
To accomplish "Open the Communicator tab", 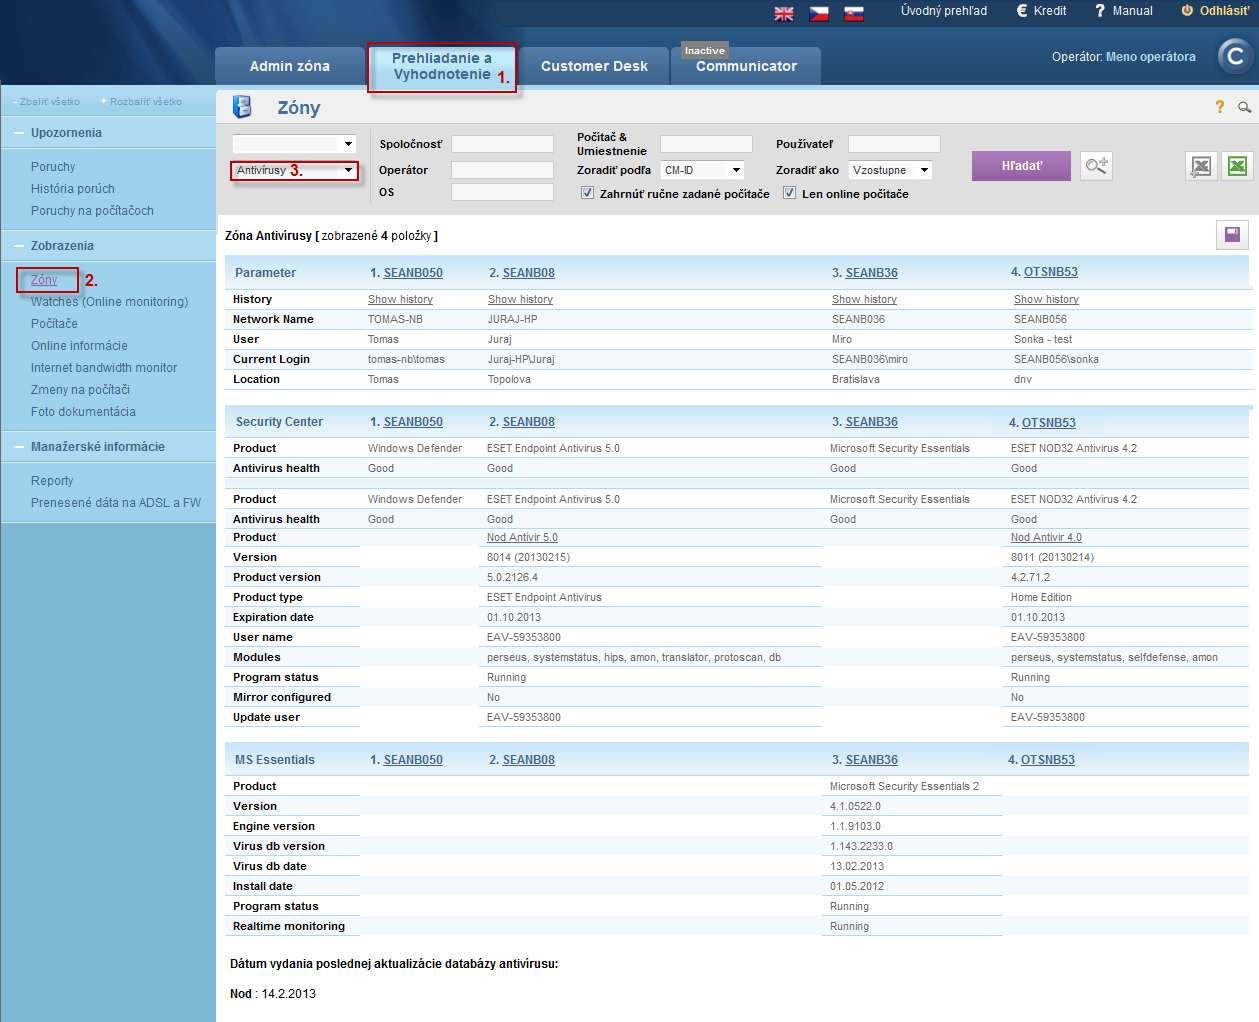I will coord(746,66).
